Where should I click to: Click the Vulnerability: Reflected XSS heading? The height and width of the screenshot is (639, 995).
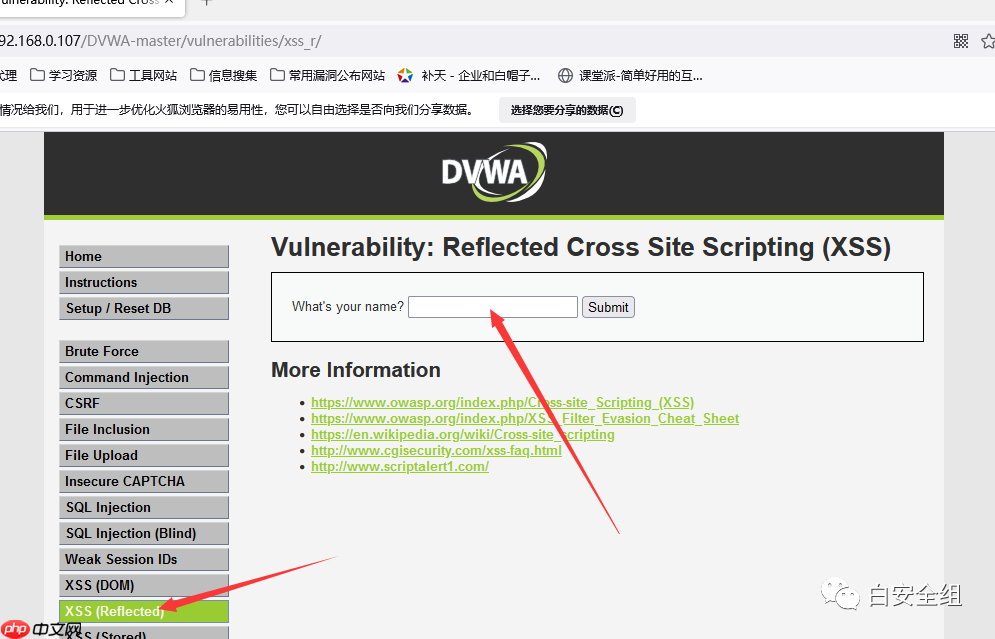point(581,247)
